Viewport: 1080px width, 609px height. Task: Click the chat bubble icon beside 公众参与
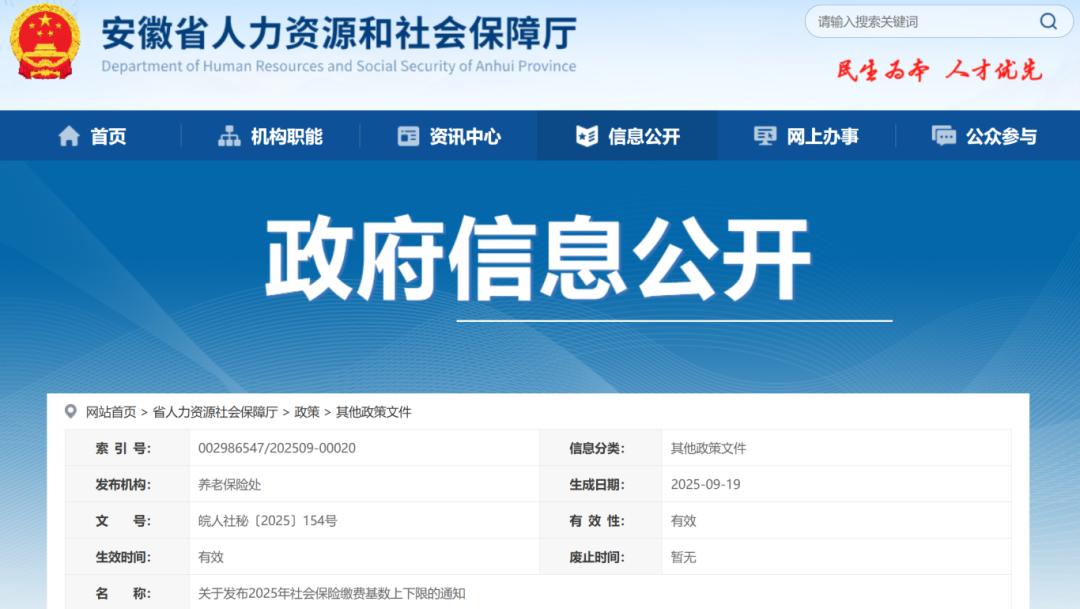pos(943,137)
